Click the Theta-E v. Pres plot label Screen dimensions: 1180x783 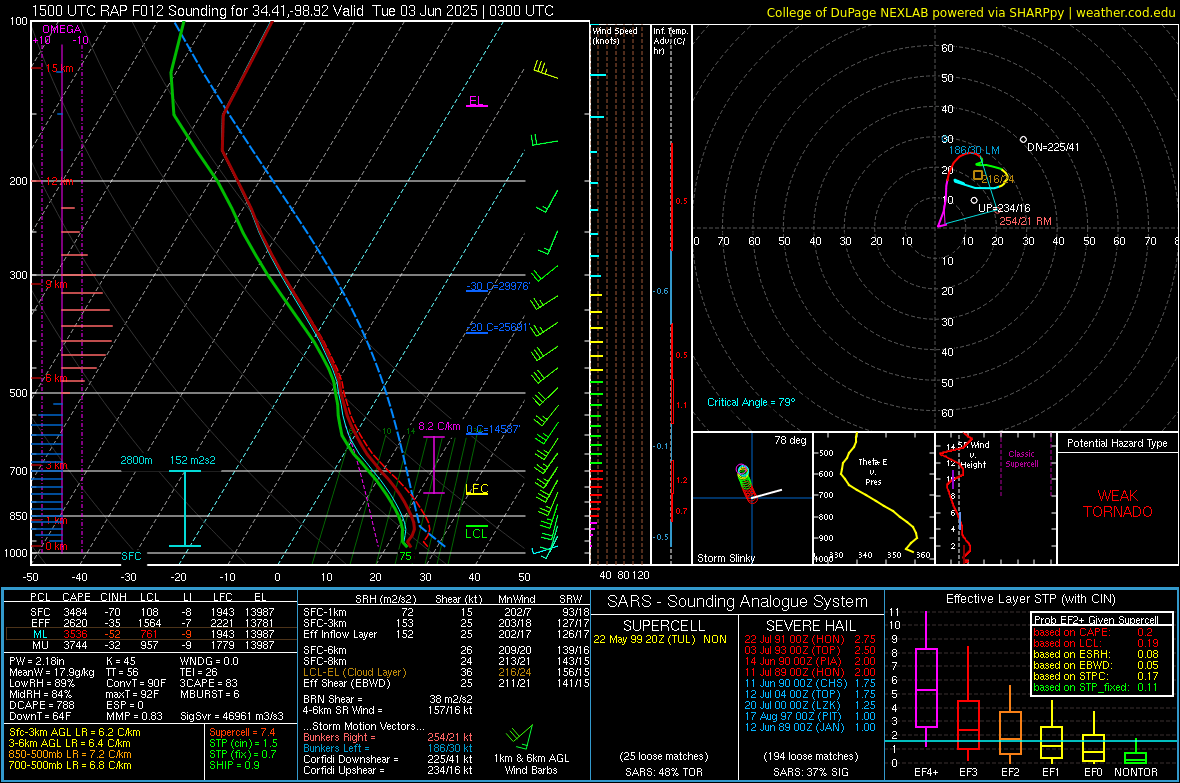[873, 471]
